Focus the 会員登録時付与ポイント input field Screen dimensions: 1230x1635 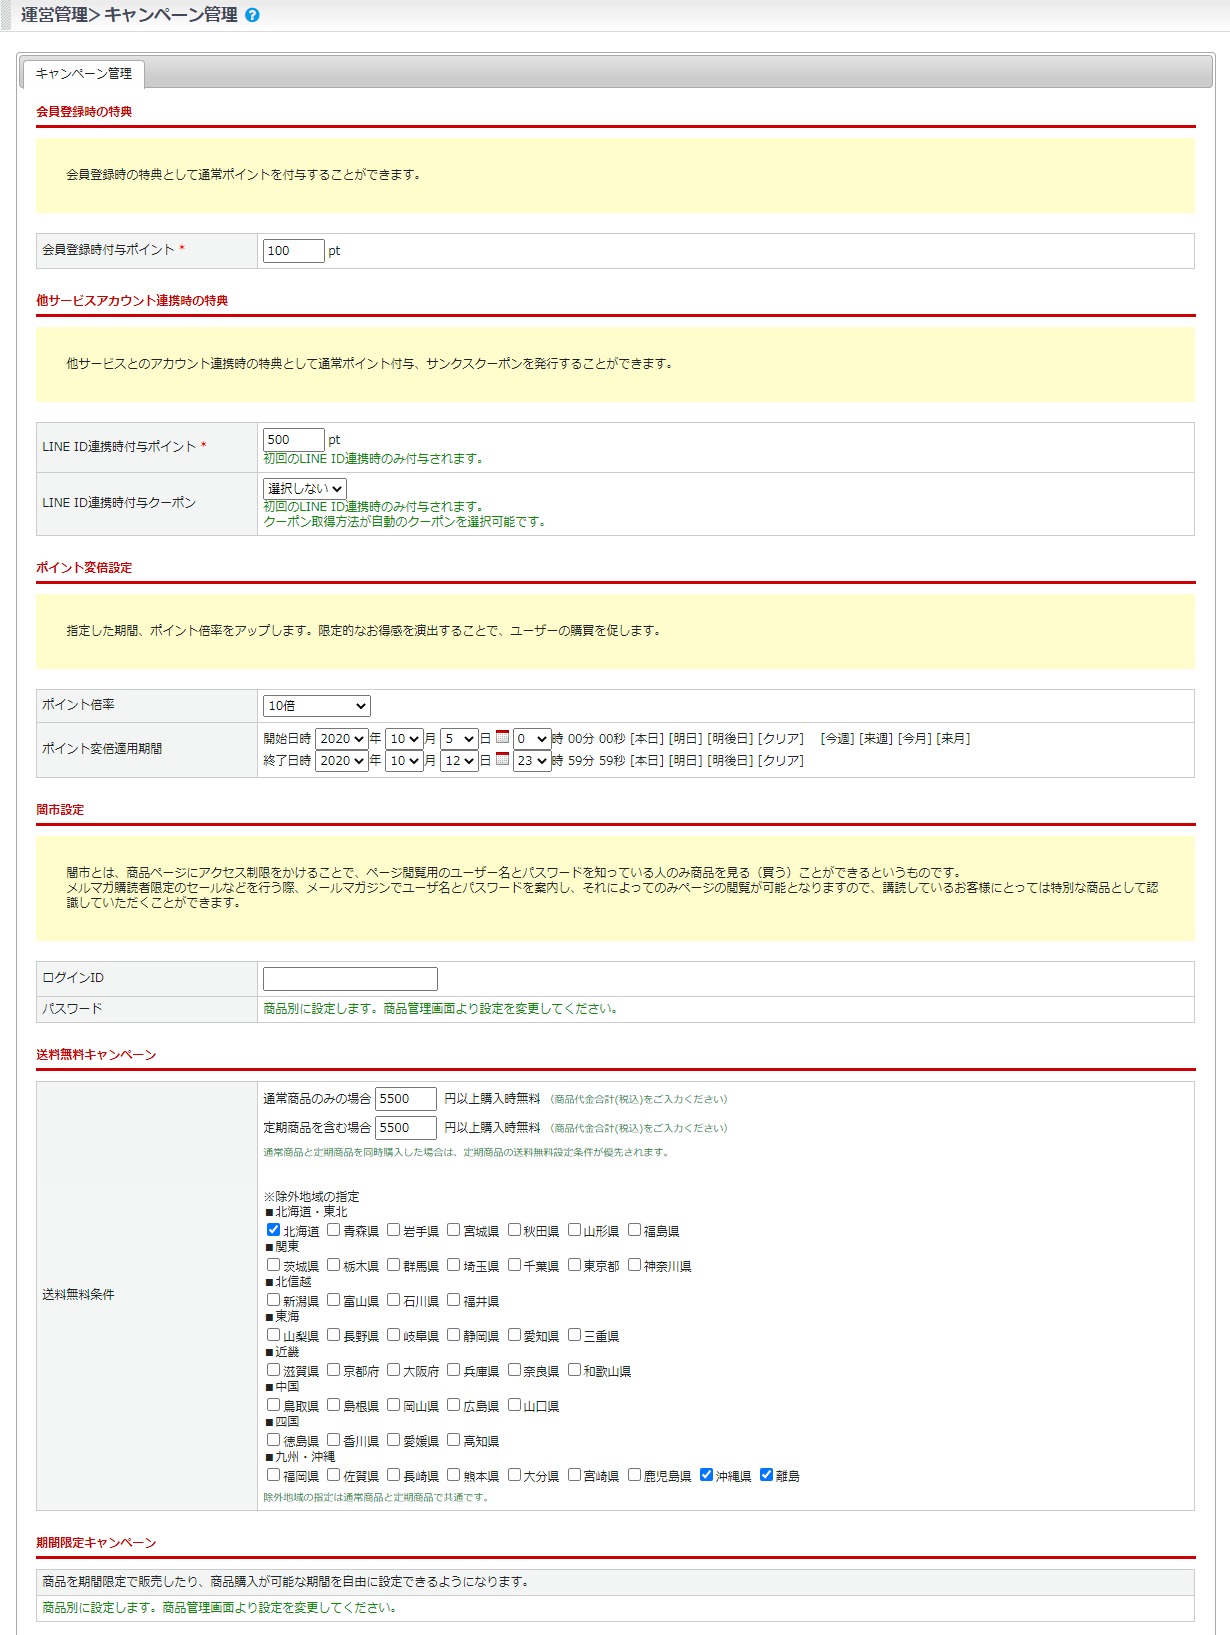pyautogui.click(x=293, y=251)
